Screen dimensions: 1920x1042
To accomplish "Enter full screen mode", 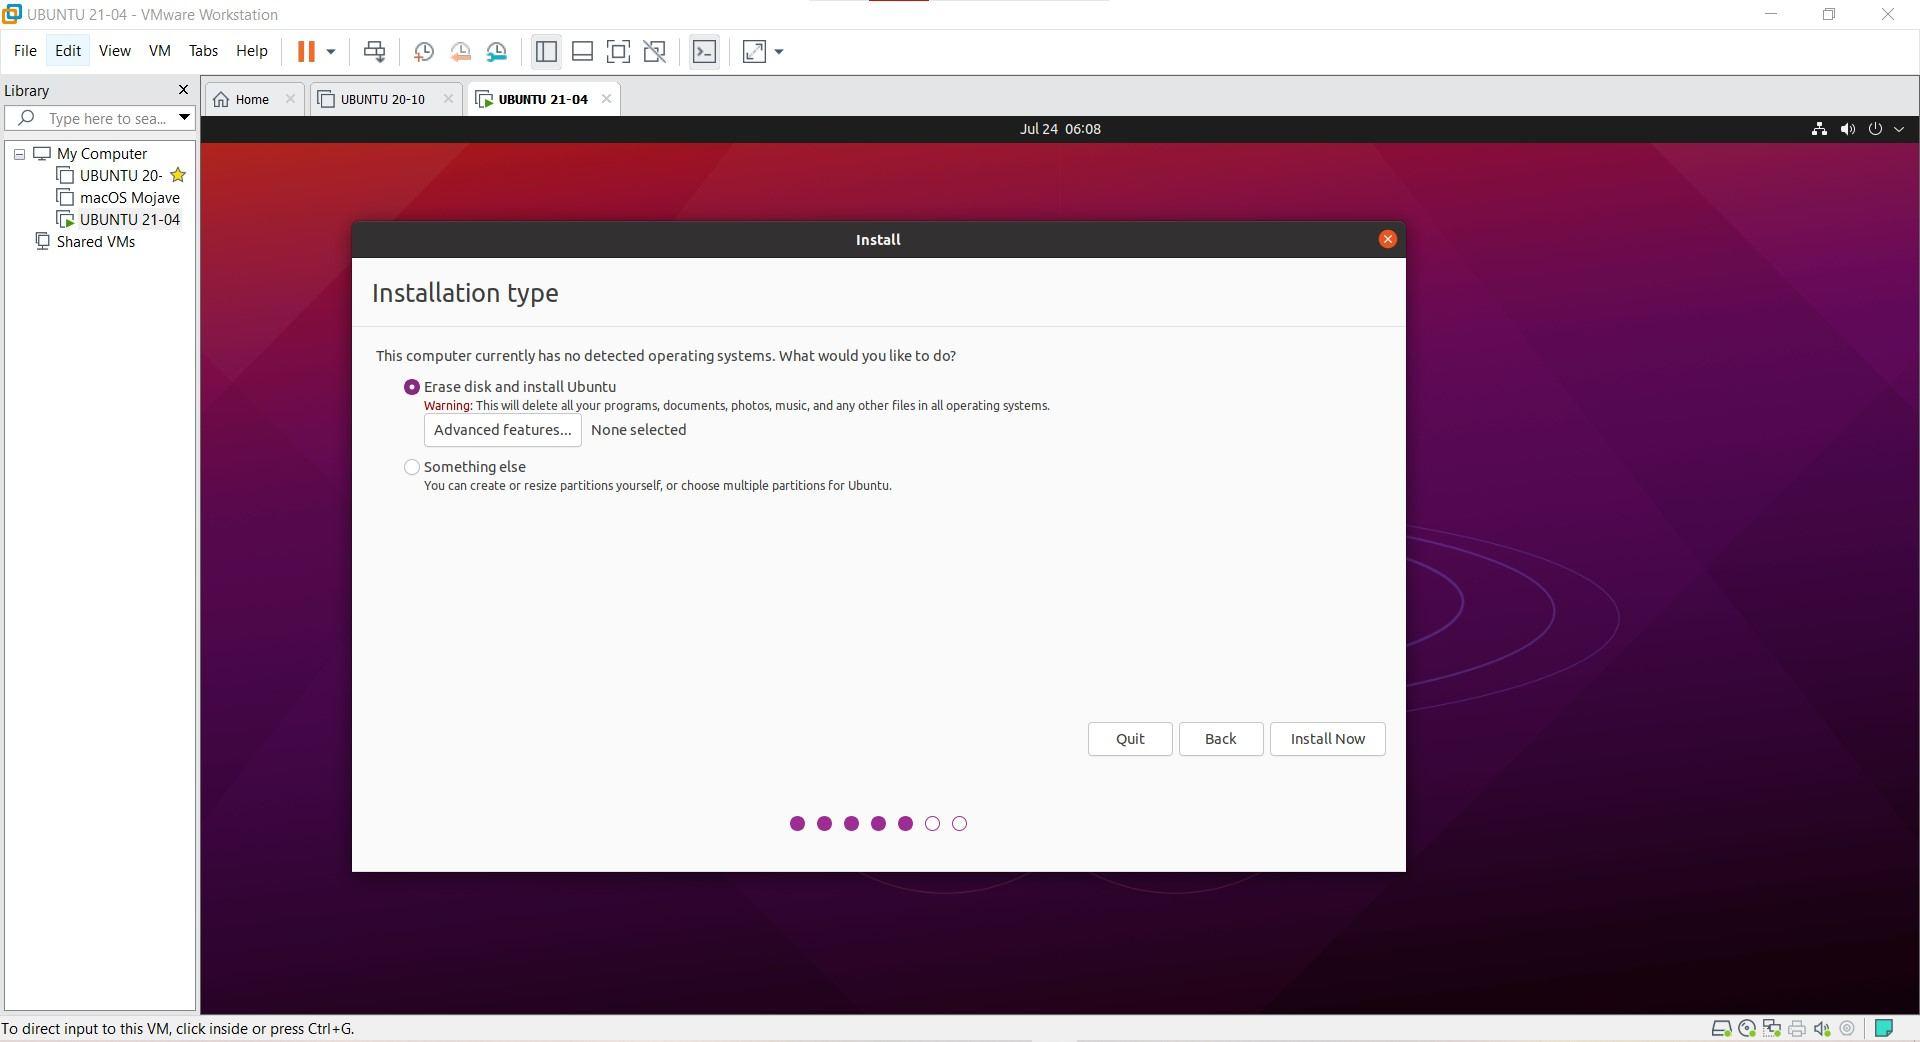I will tap(618, 51).
